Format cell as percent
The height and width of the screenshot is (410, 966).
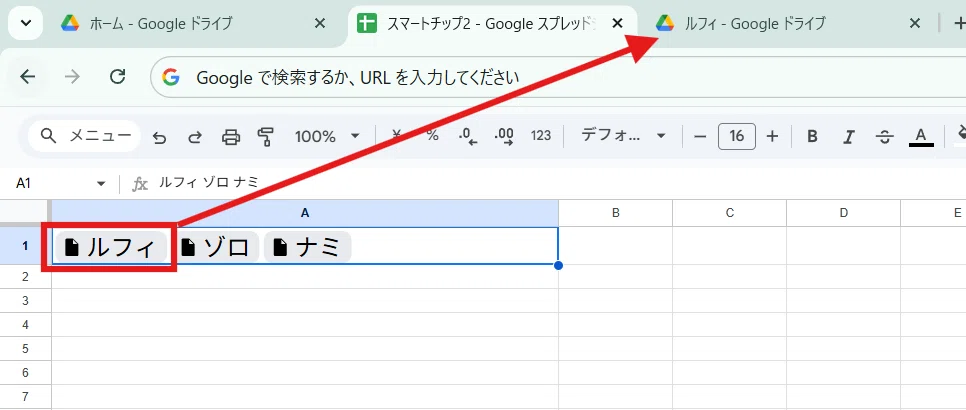[x=432, y=136]
